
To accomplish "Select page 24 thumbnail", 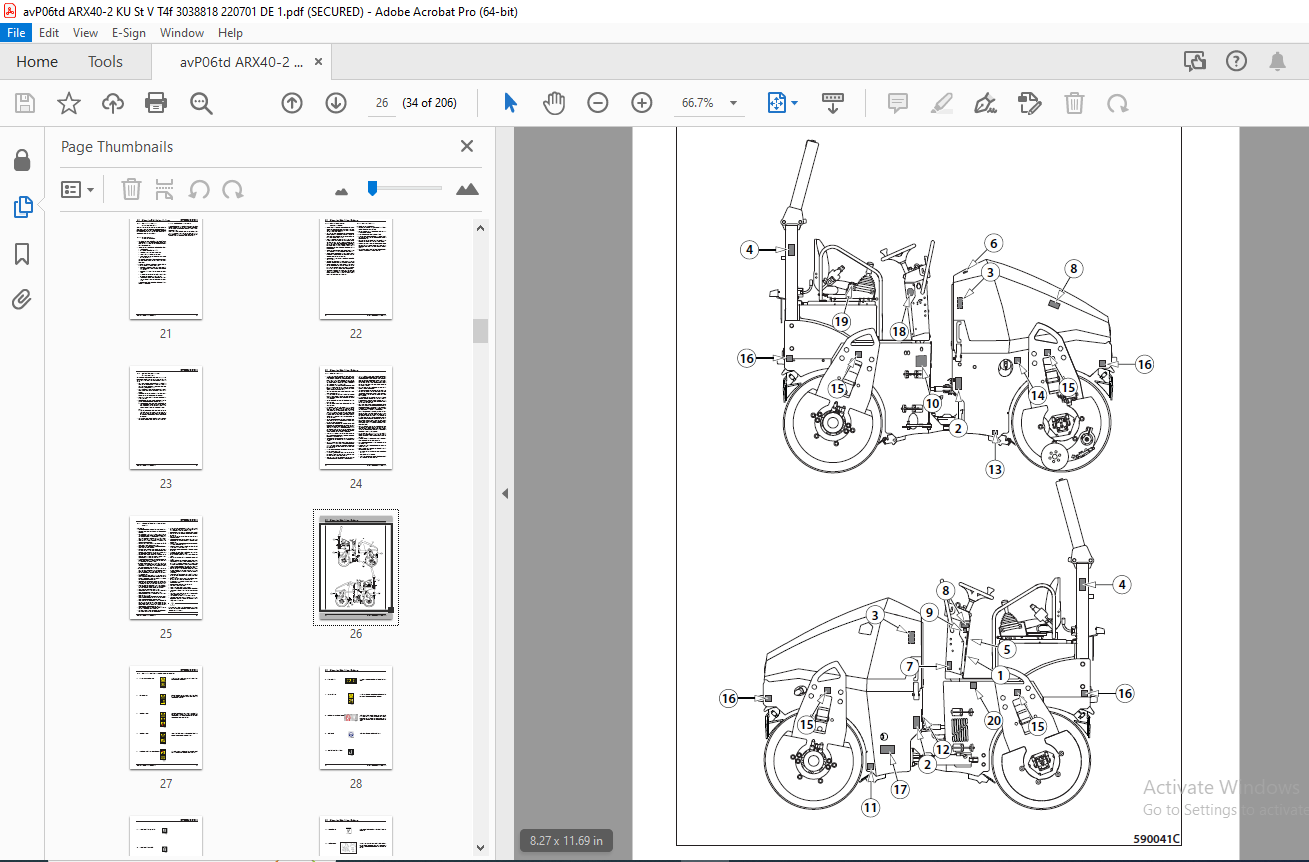I will point(356,418).
